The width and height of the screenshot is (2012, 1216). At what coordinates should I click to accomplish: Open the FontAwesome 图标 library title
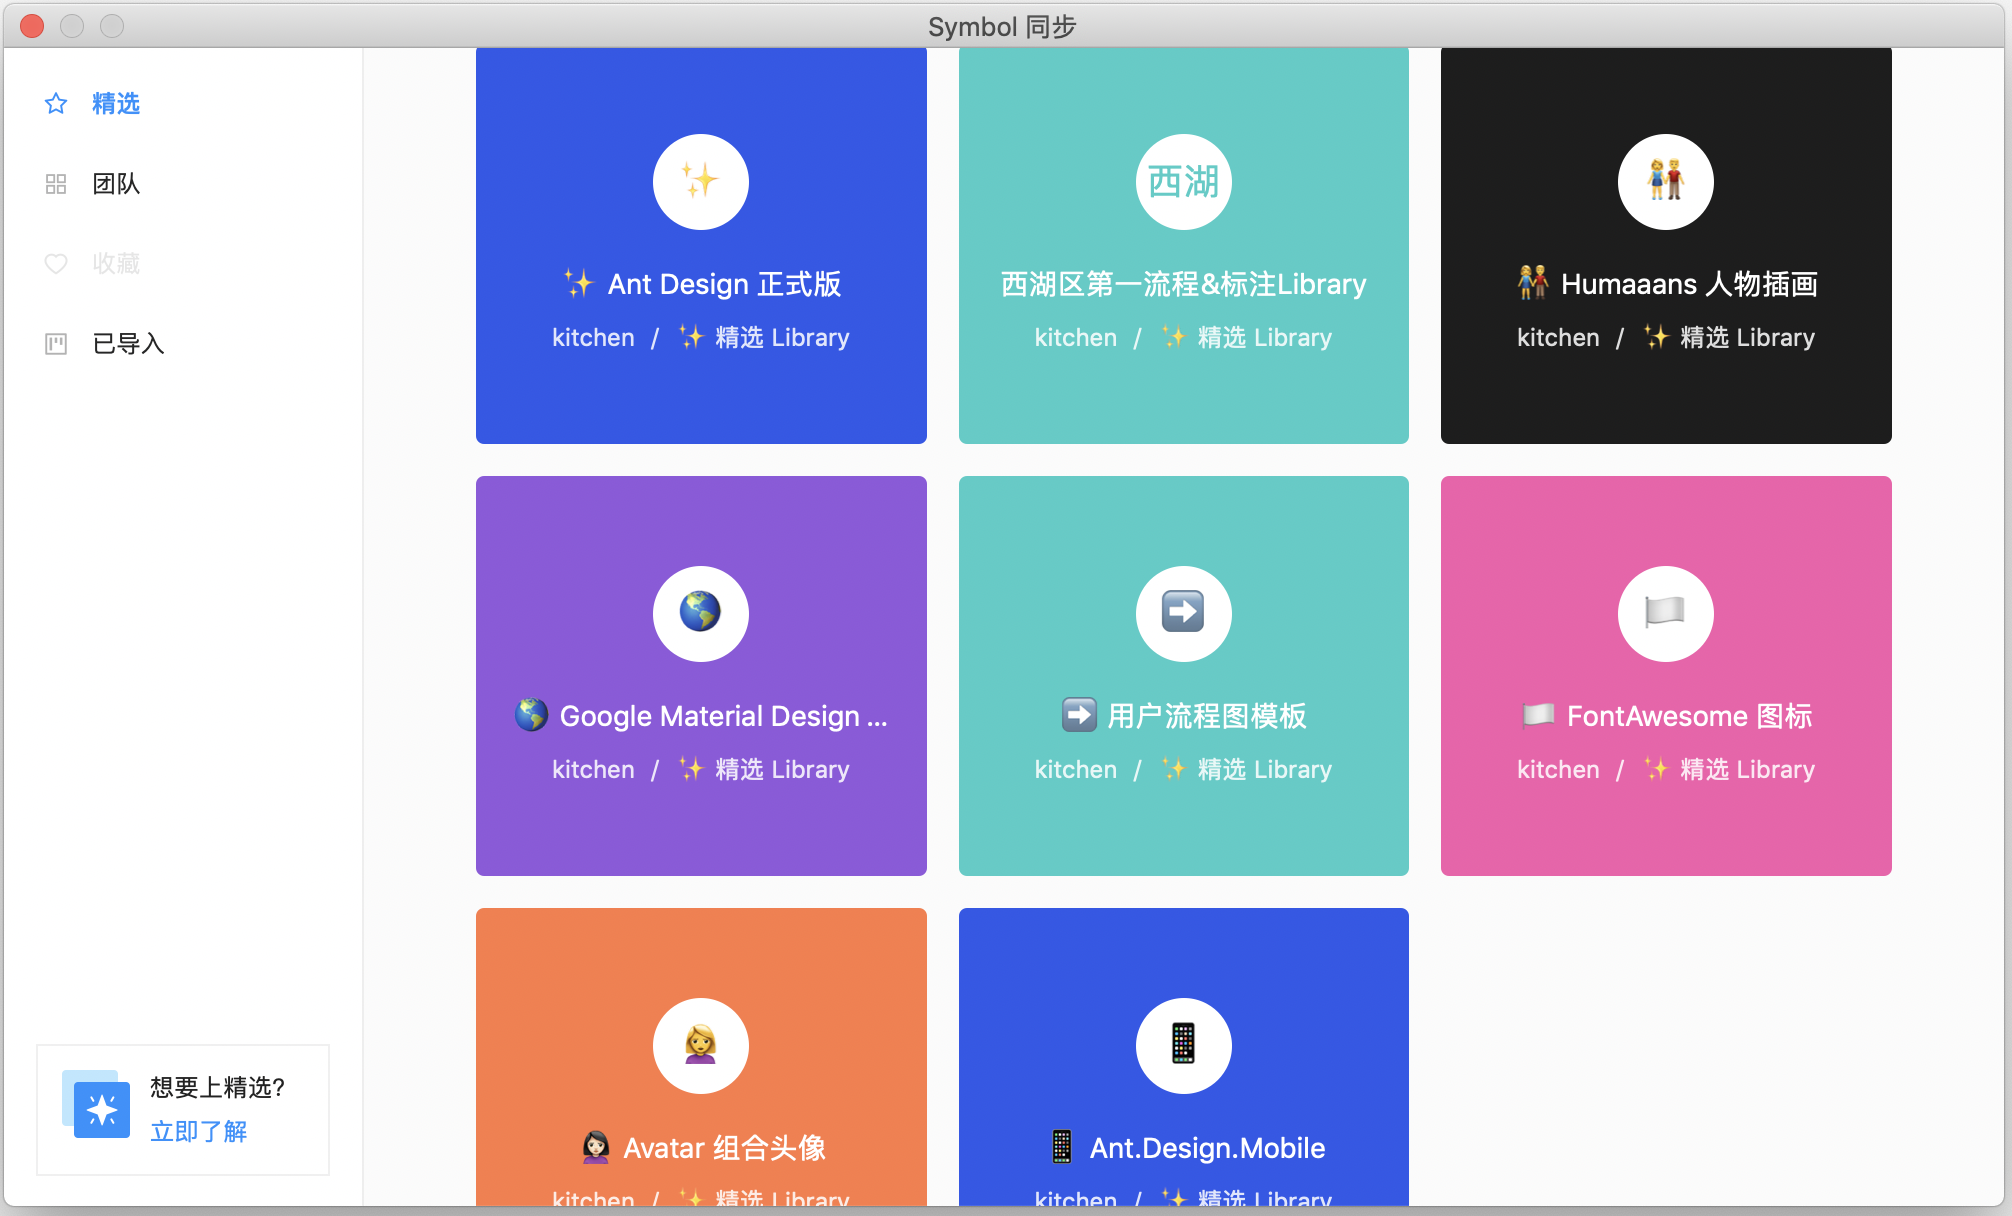pos(1688,716)
